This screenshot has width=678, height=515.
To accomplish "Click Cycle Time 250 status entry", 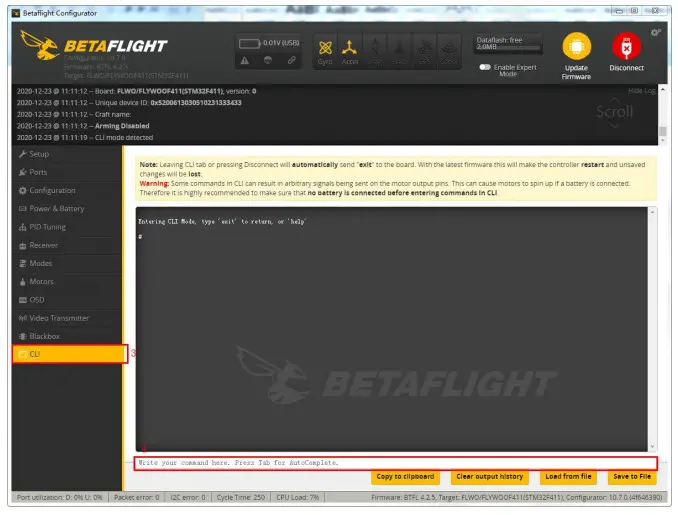I will (x=240, y=497).
